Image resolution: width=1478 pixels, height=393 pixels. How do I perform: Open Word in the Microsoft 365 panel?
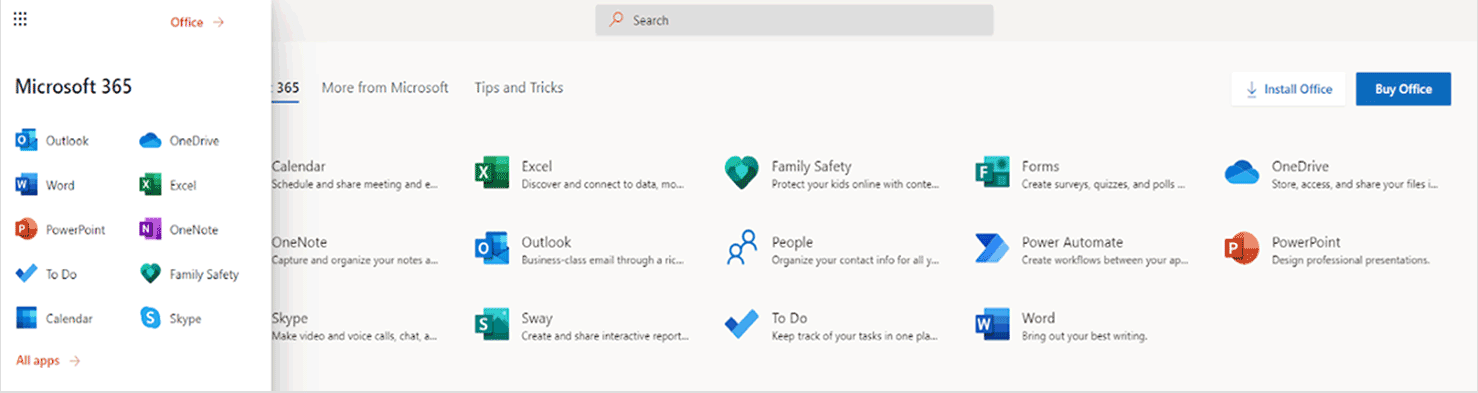(46, 185)
